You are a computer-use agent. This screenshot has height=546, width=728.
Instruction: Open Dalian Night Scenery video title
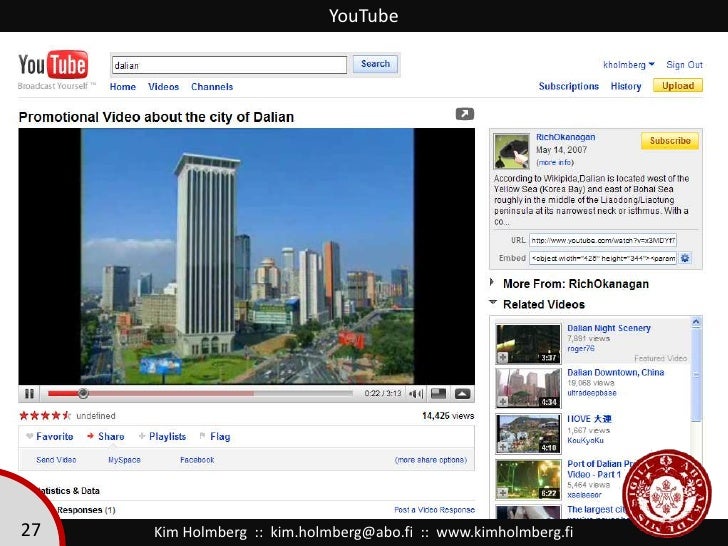(x=609, y=328)
